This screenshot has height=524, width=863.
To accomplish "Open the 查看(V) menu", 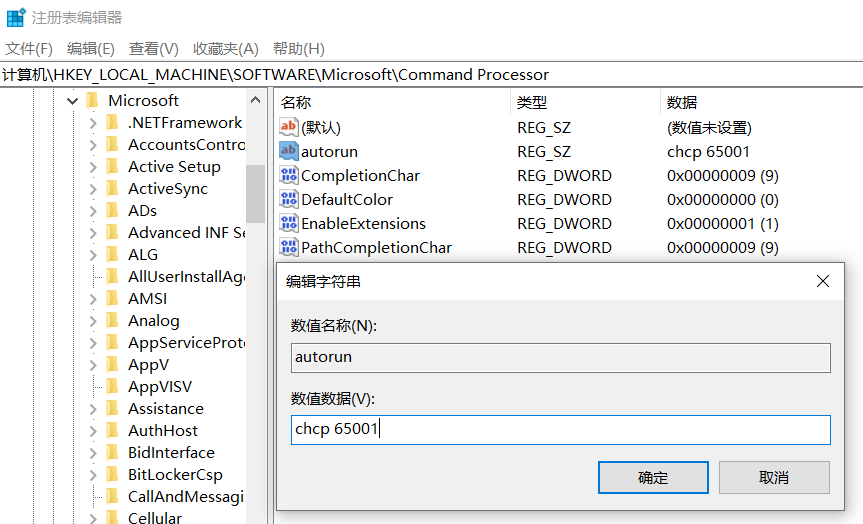I will pyautogui.click(x=154, y=49).
